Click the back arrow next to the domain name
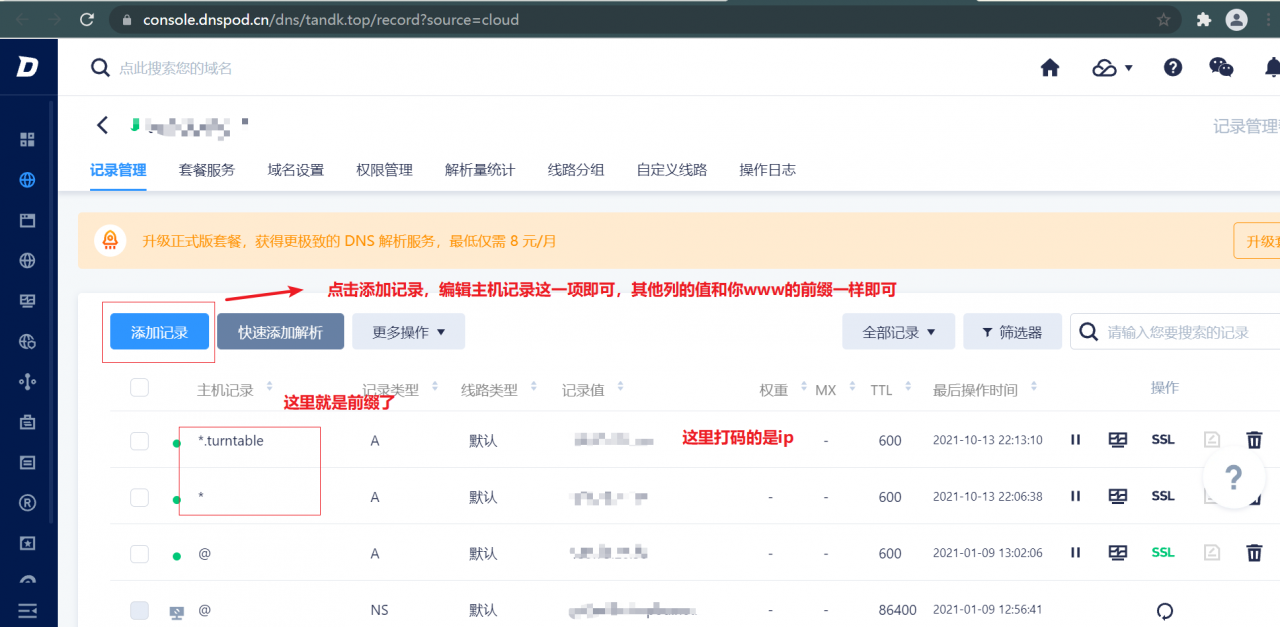This screenshot has width=1280, height=627. [101, 125]
